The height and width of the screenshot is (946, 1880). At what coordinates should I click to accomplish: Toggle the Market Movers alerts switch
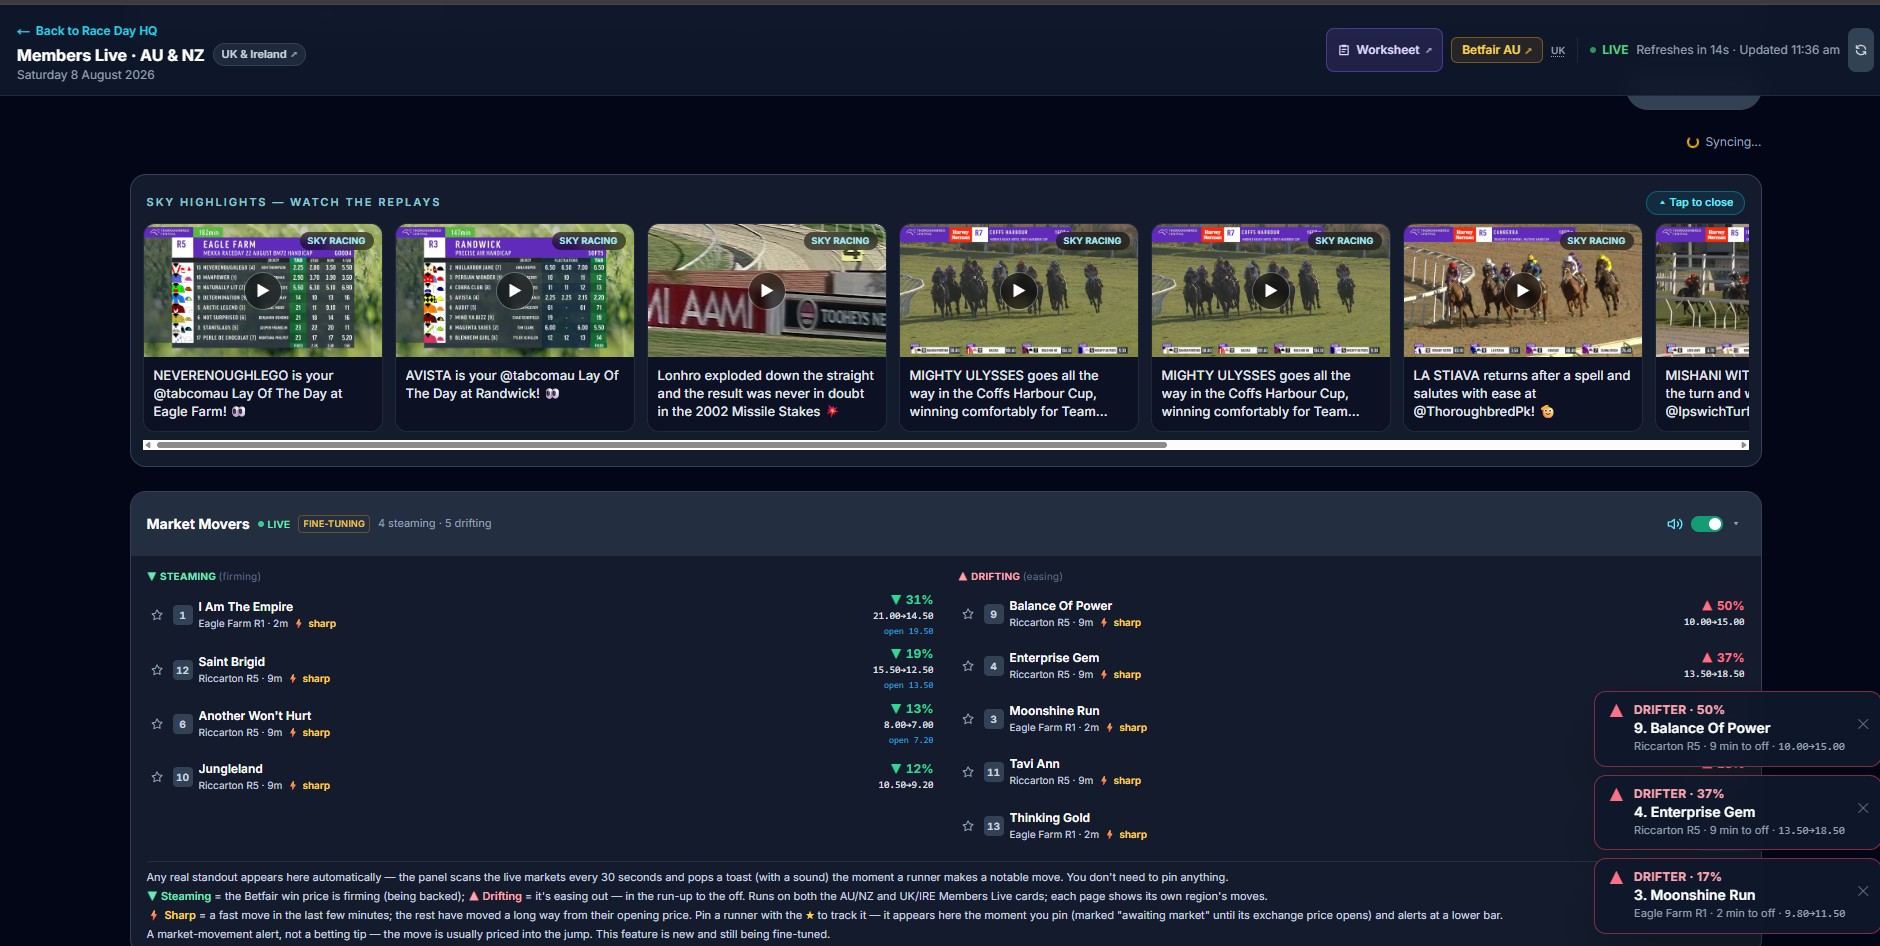[x=1707, y=524]
